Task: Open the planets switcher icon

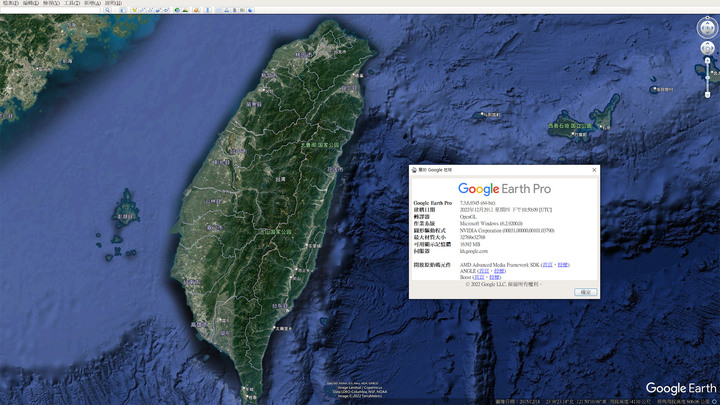Action: coord(196,10)
